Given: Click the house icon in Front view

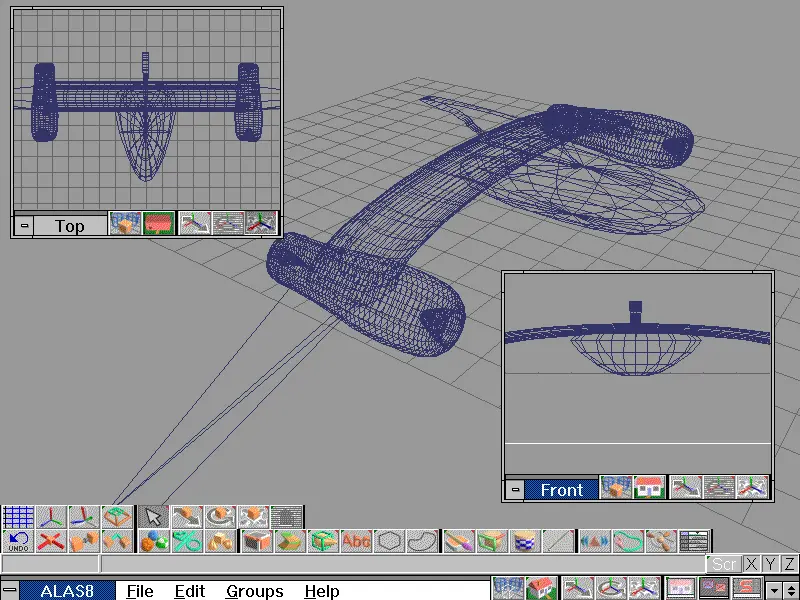Looking at the screenshot, I should tap(650, 488).
